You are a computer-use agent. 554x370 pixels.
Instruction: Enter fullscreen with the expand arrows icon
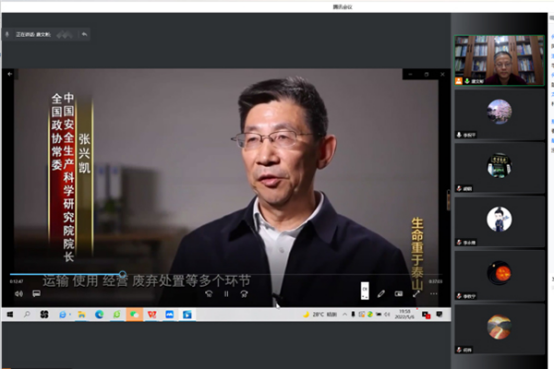point(416,294)
